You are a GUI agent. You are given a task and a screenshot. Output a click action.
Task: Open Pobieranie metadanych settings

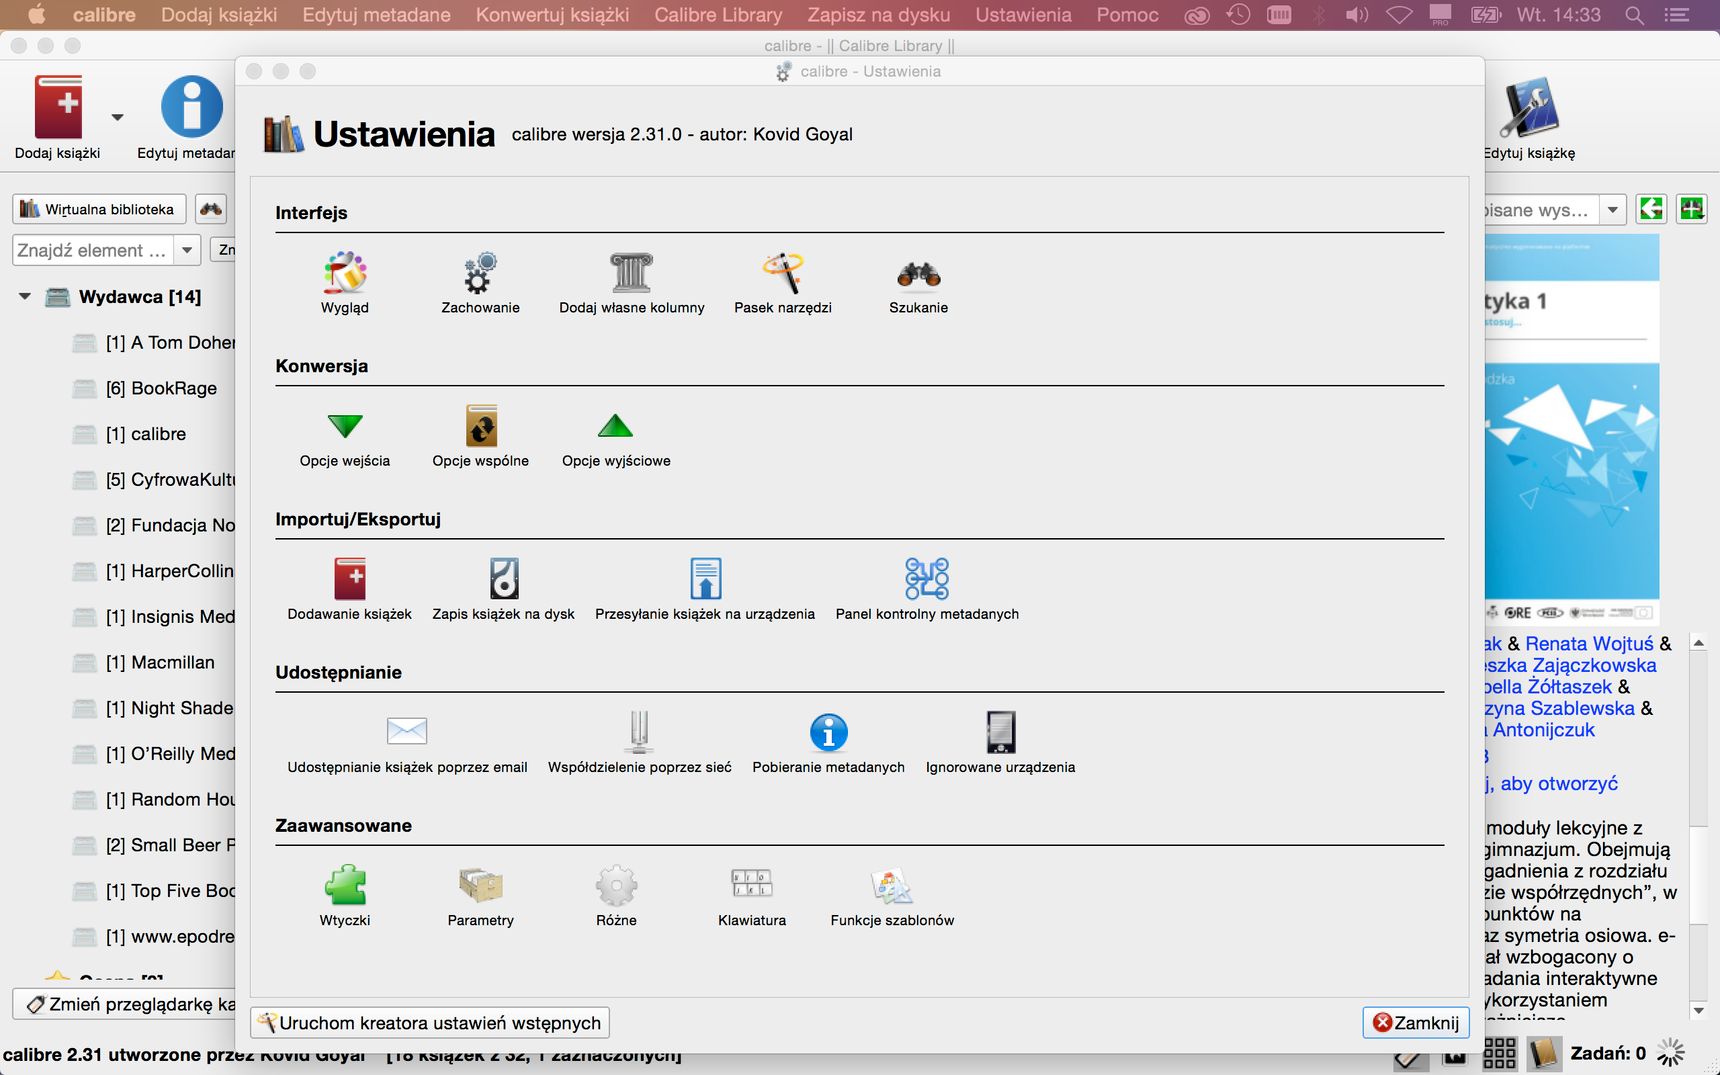828,743
